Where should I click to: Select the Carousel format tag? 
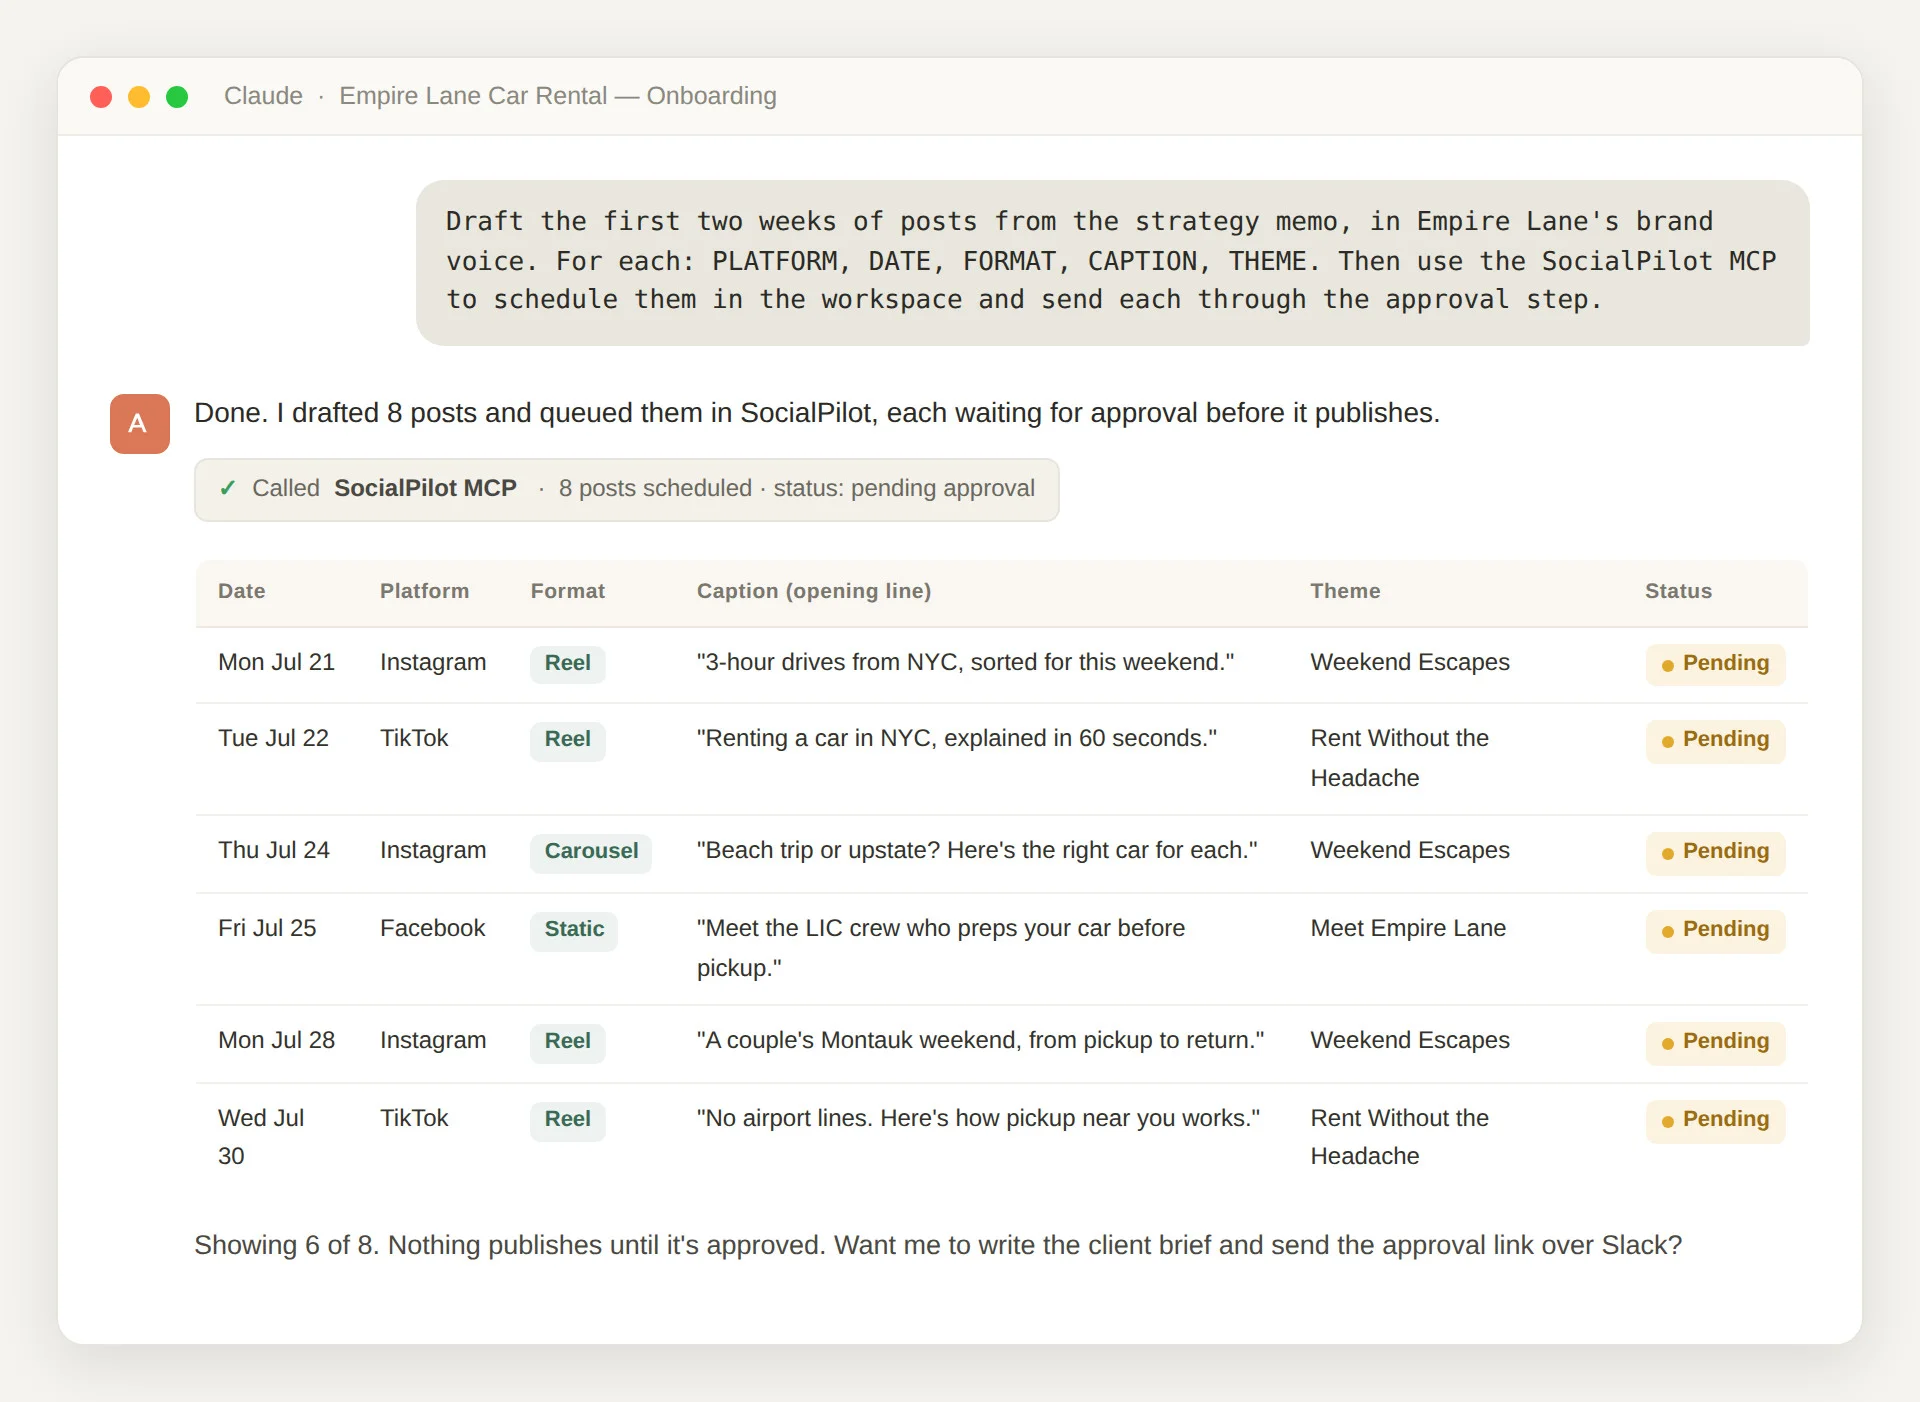tap(591, 851)
